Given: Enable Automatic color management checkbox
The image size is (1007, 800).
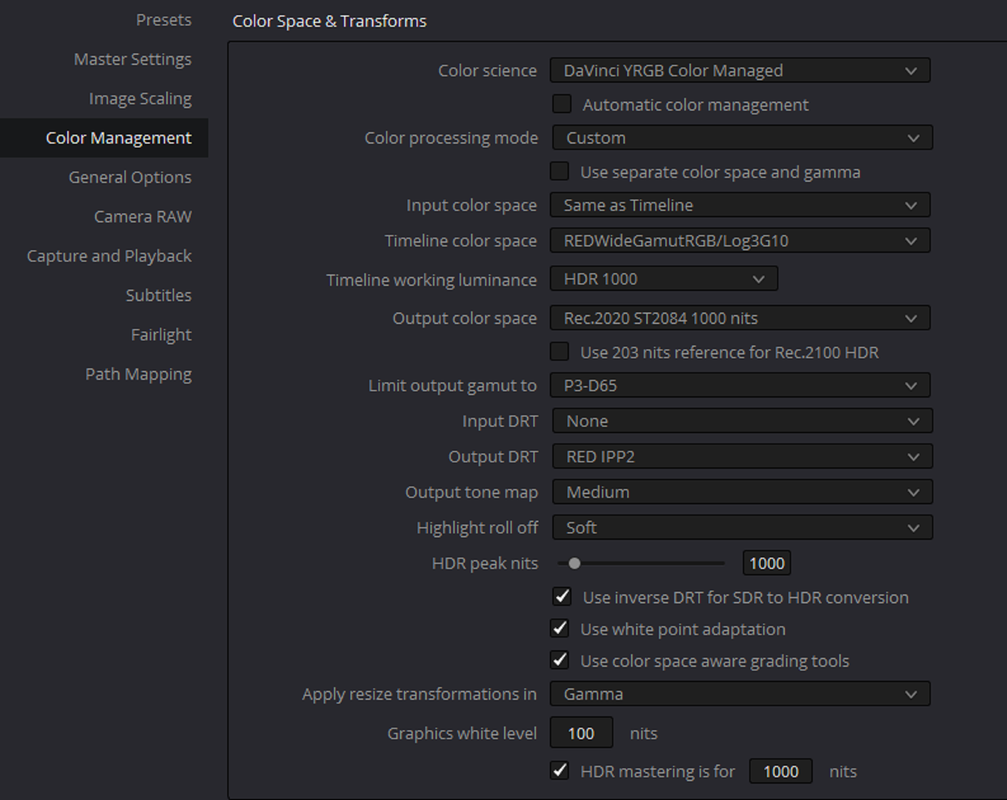Looking at the screenshot, I should click(x=562, y=103).
